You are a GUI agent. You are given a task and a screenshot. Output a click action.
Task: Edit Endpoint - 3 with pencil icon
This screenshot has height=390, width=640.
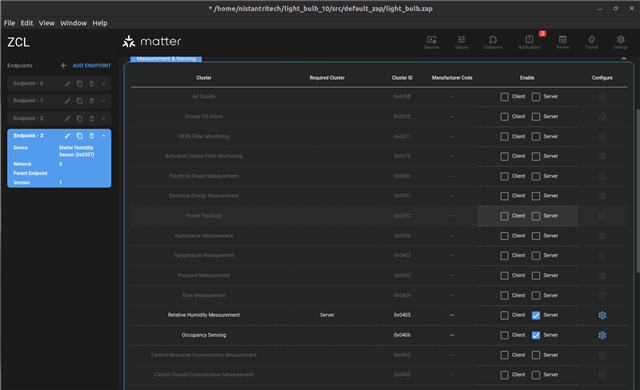(67, 135)
